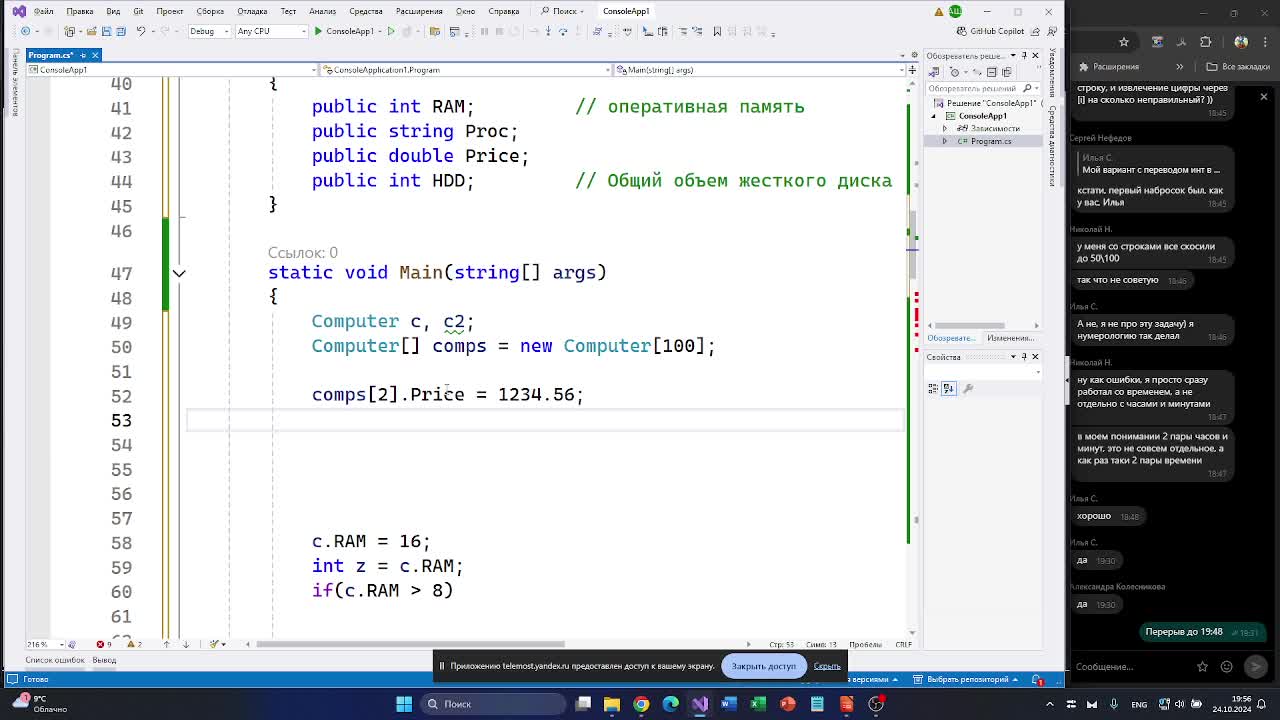Viewport: 1280px width, 720px height.
Task: Expand the Program.cs node in Solution Explorer
Action: click(945, 141)
